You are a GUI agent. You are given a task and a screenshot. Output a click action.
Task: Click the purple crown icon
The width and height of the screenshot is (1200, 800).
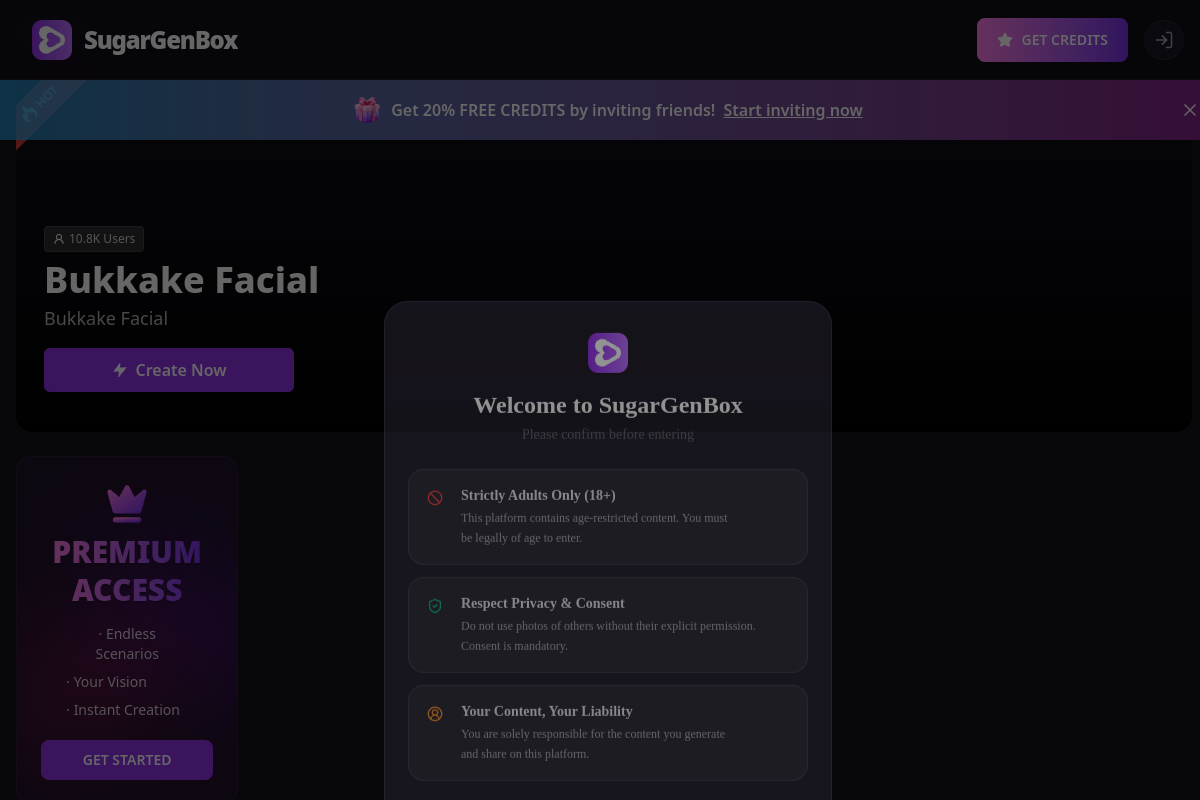[x=127, y=503]
